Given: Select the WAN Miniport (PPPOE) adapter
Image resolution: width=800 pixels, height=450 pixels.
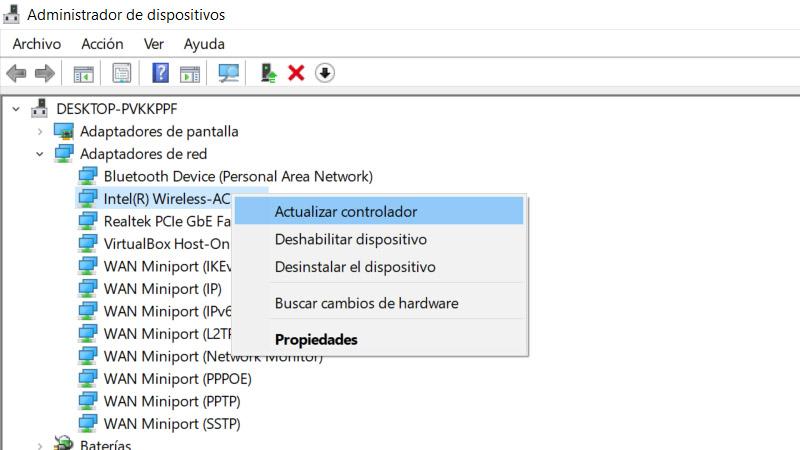Looking at the screenshot, I should 177,379.
